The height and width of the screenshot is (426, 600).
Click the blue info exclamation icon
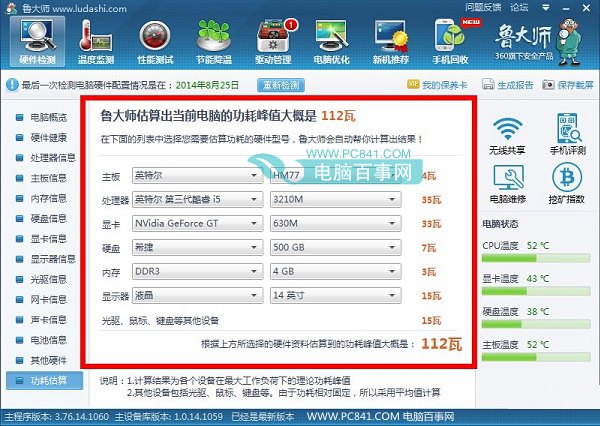pos(12,84)
